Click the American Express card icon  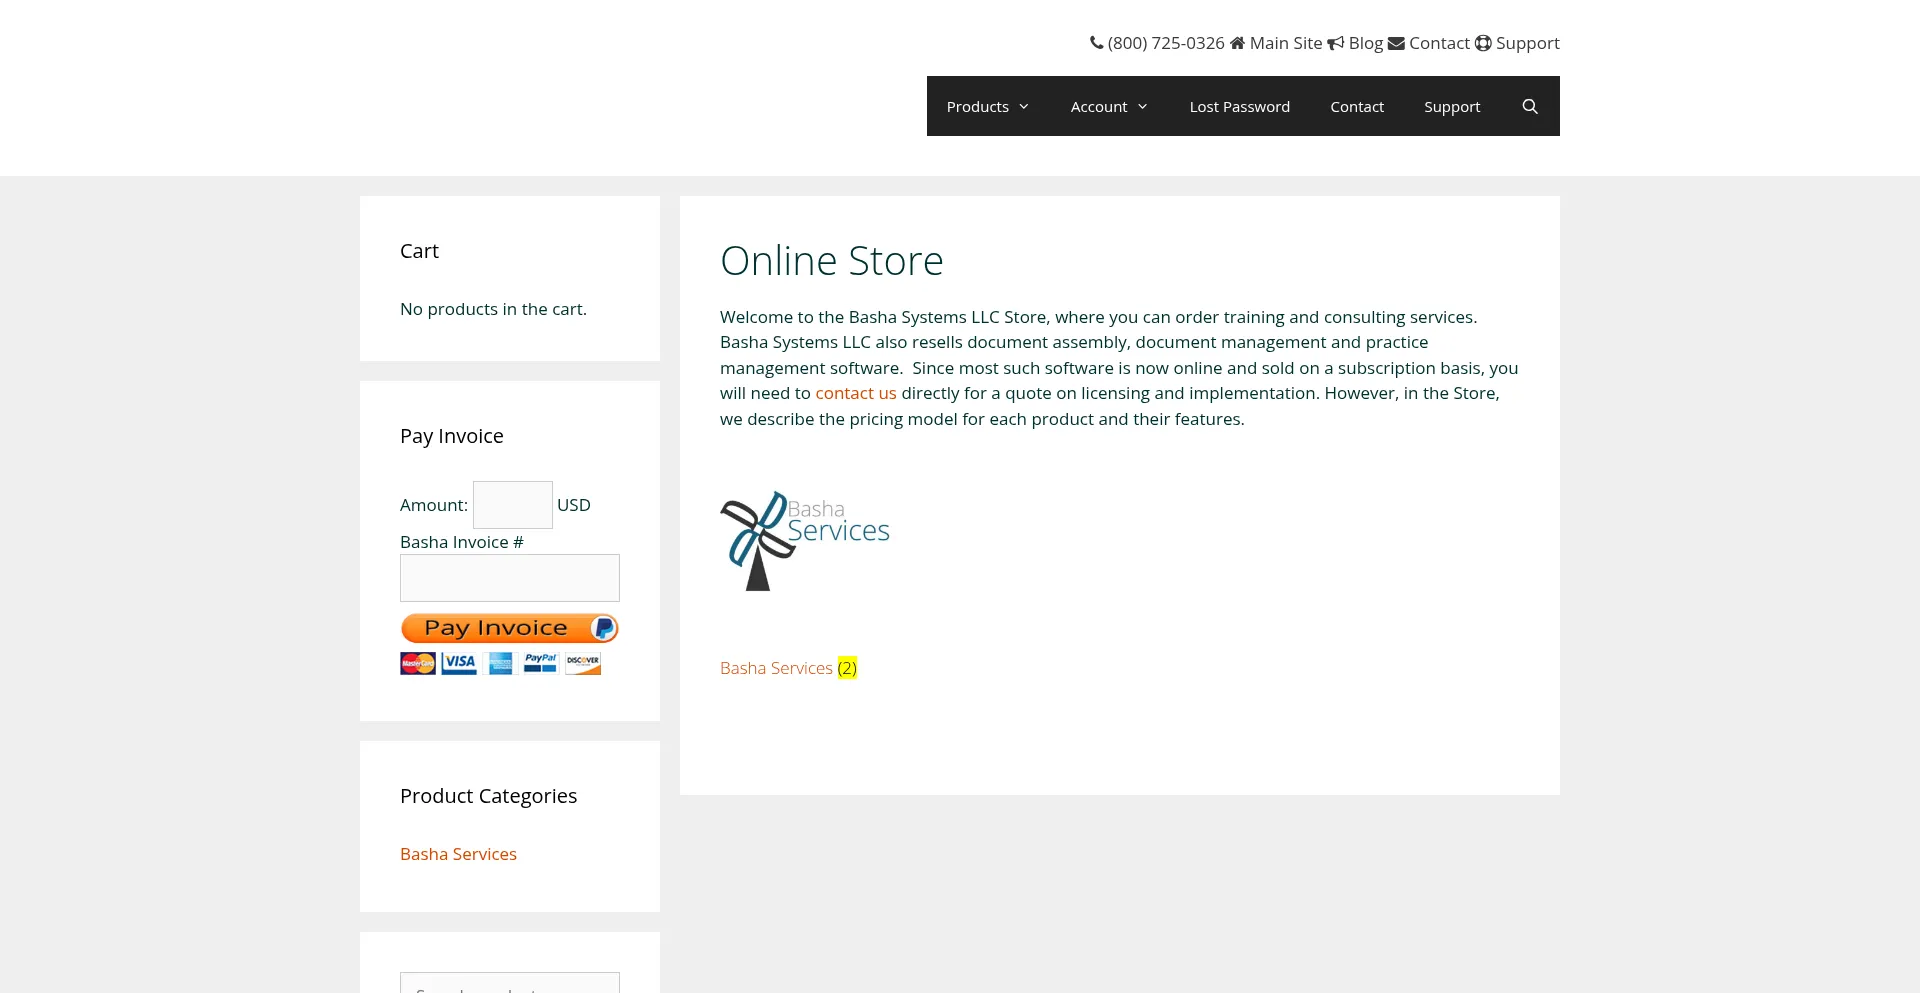pos(500,663)
